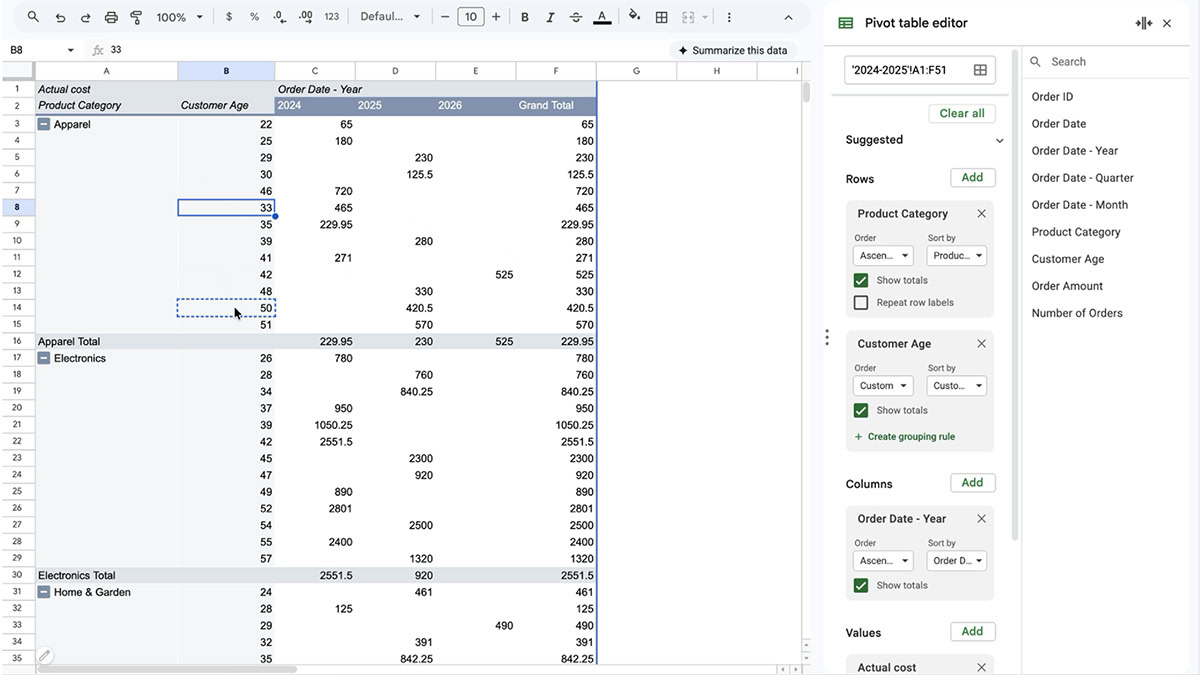1200x675 pixels.
Task: Undo the last action
Action: (x=60, y=17)
